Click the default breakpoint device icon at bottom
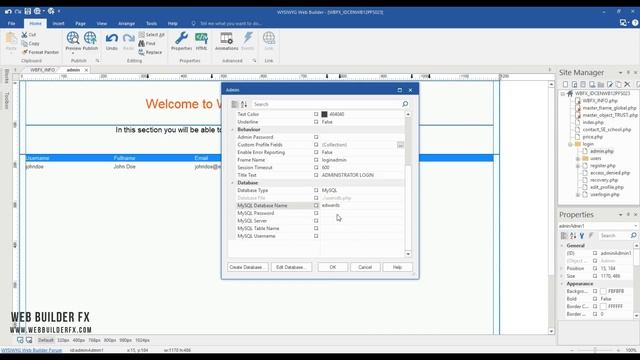 (x=20, y=340)
